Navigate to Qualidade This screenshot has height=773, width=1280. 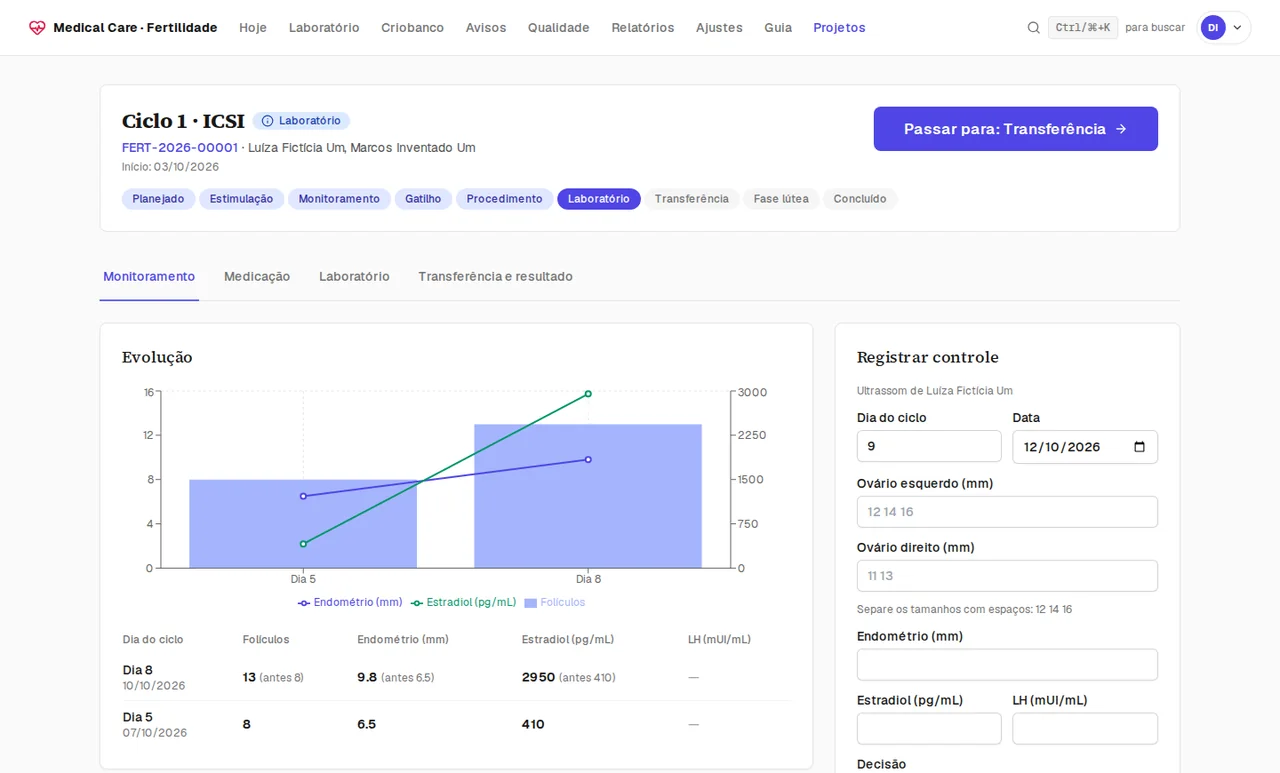(559, 28)
